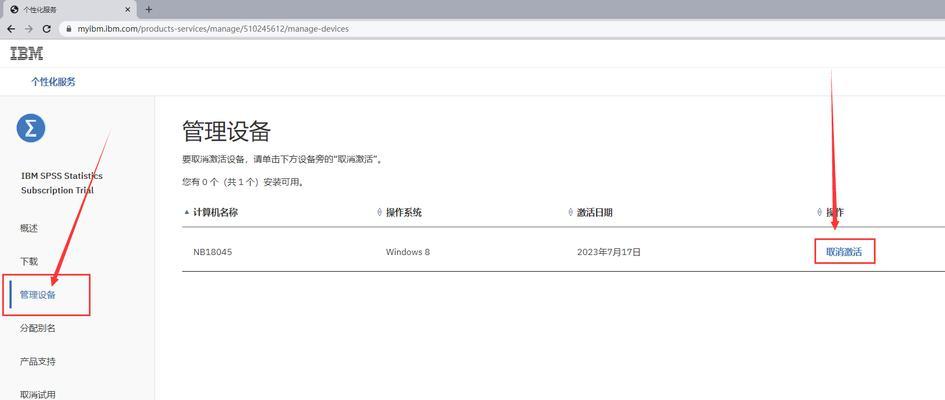Sort by 激活日期 column header

(x=595, y=212)
